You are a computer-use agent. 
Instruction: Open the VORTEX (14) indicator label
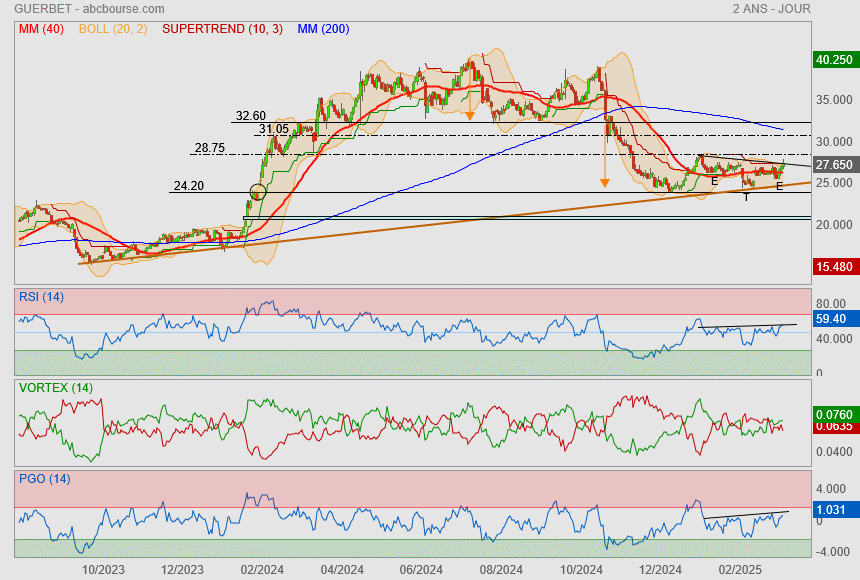(x=56, y=387)
